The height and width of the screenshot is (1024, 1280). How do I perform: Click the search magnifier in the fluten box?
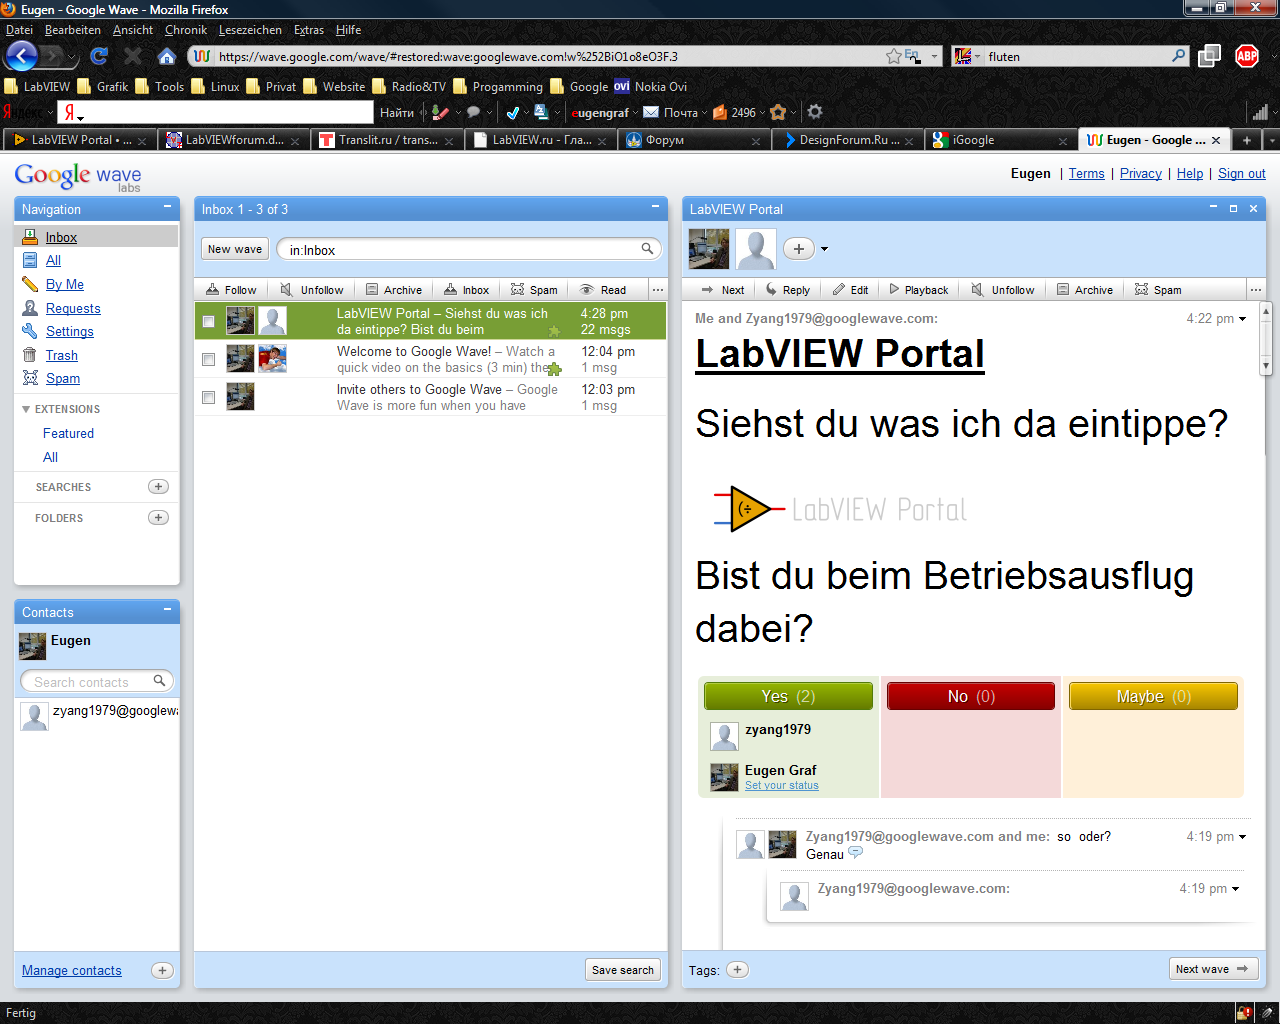pos(1179,56)
